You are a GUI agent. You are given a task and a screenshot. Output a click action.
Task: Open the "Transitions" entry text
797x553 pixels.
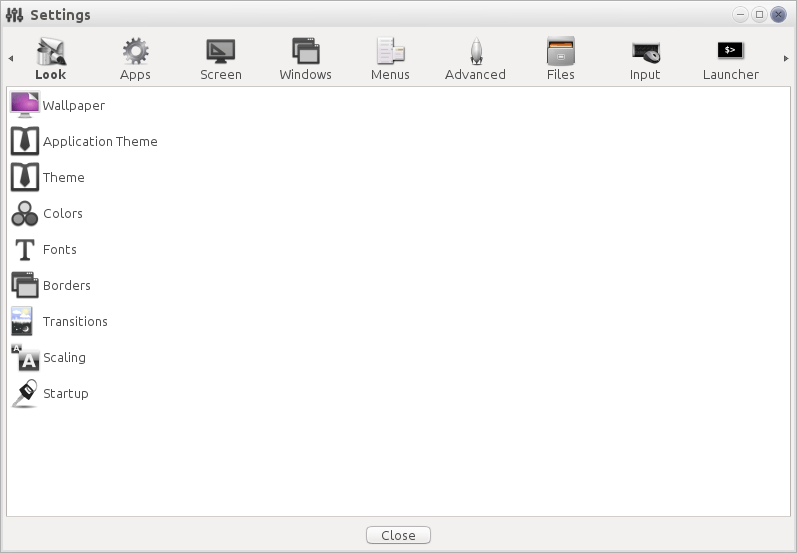(x=75, y=321)
